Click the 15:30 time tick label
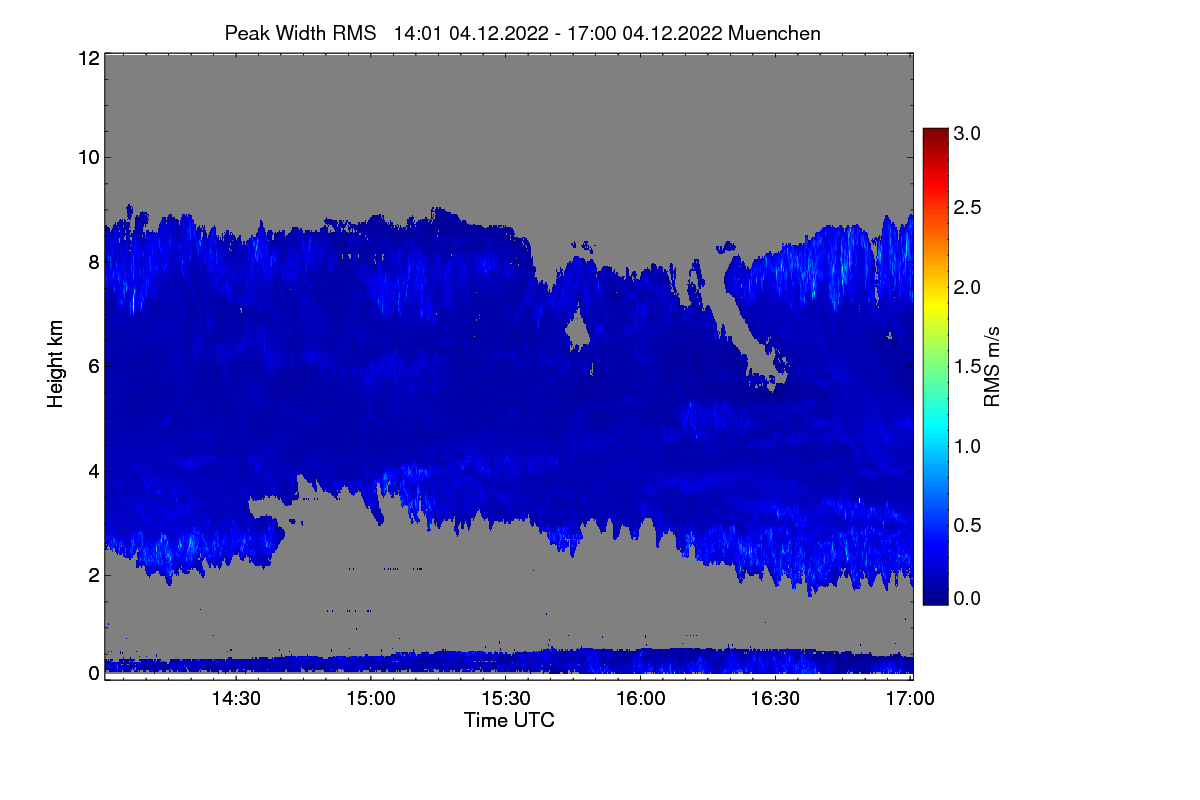 [506, 698]
